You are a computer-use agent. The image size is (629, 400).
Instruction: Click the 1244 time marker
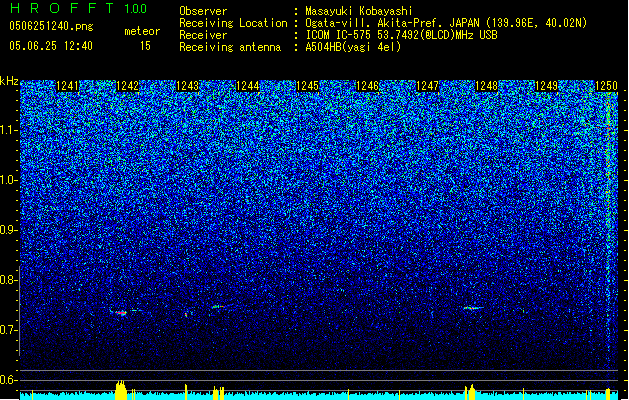(248, 86)
